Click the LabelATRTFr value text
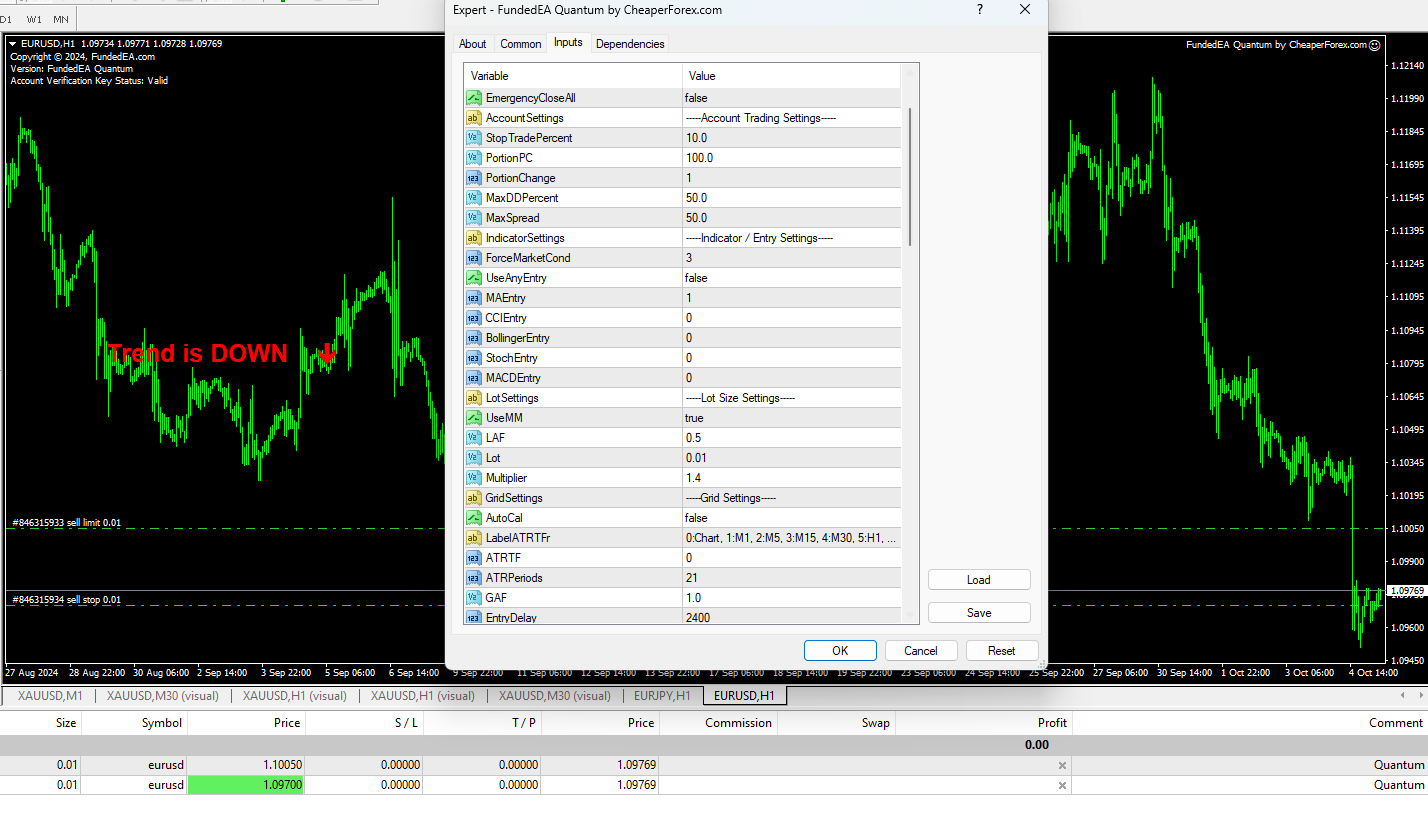 (792, 538)
